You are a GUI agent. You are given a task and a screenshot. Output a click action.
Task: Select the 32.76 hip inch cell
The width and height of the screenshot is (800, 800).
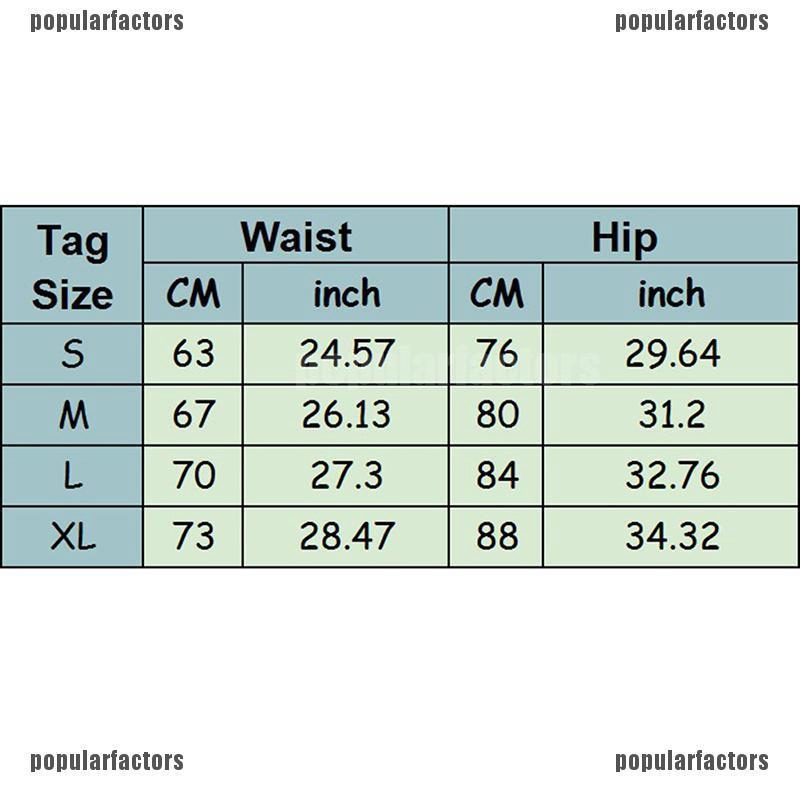(x=670, y=476)
